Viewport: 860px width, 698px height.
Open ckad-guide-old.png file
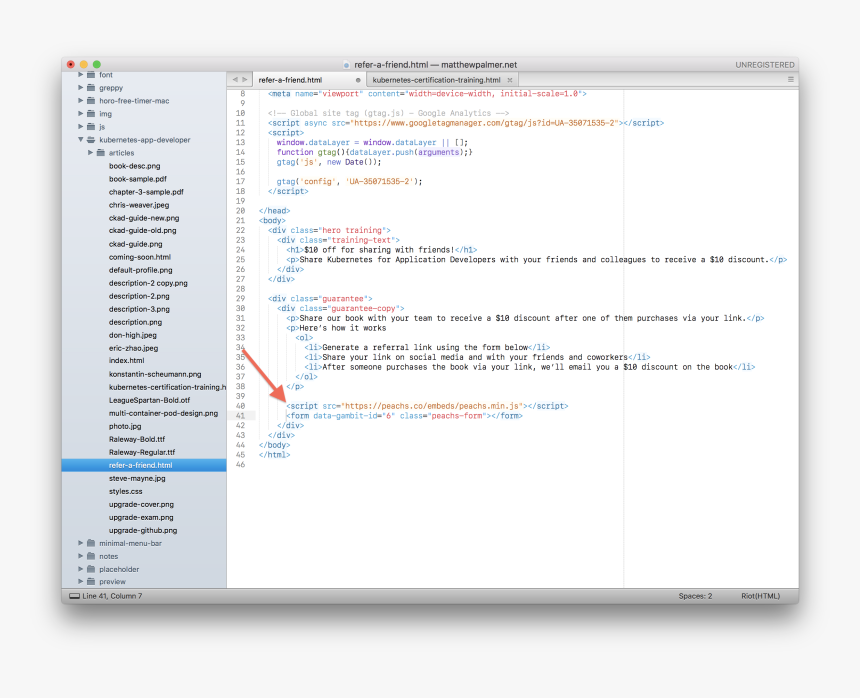pos(143,231)
